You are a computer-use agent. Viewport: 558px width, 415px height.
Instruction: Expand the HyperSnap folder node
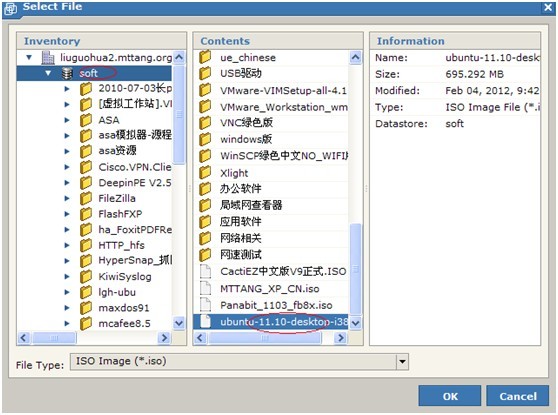[x=67, y=261]
